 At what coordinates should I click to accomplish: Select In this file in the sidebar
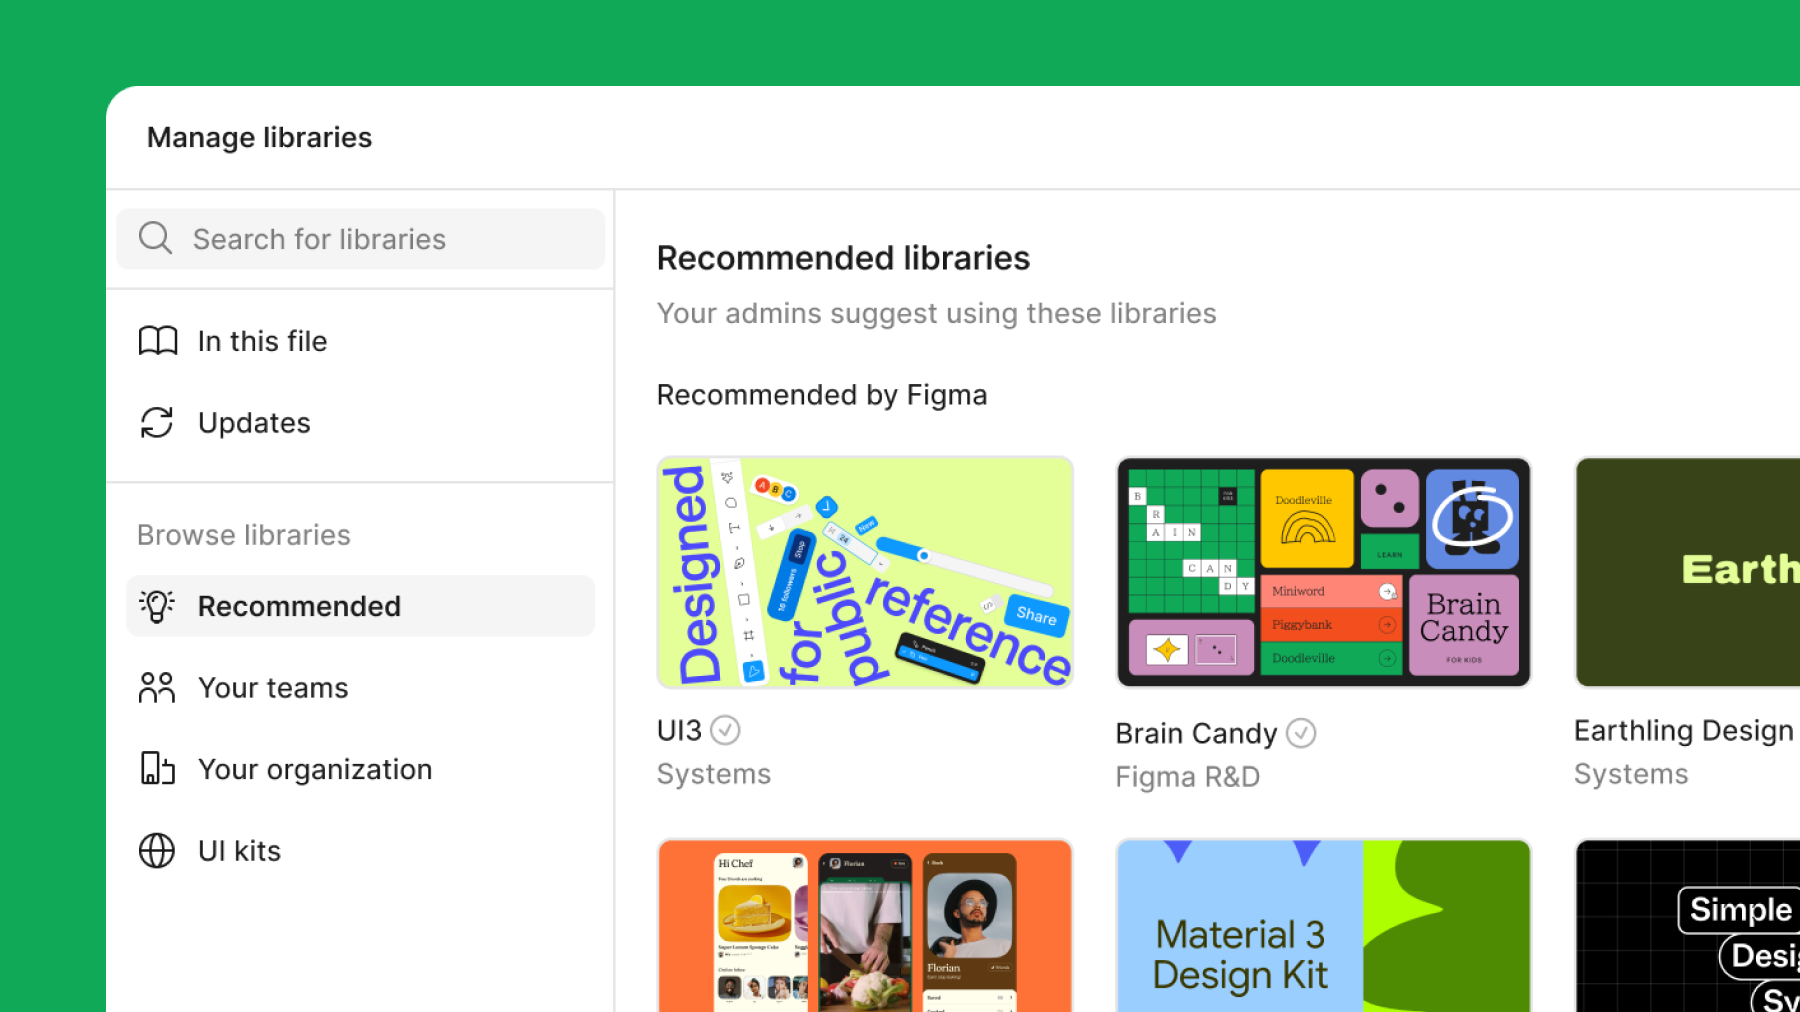click(262, 340)
